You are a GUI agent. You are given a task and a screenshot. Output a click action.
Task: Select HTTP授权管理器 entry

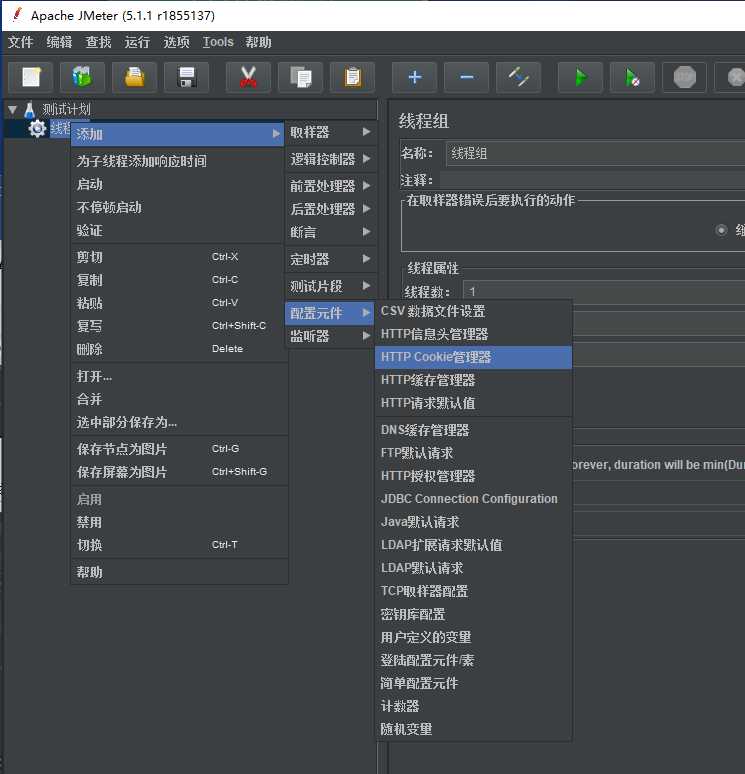(x=473, y=476)
